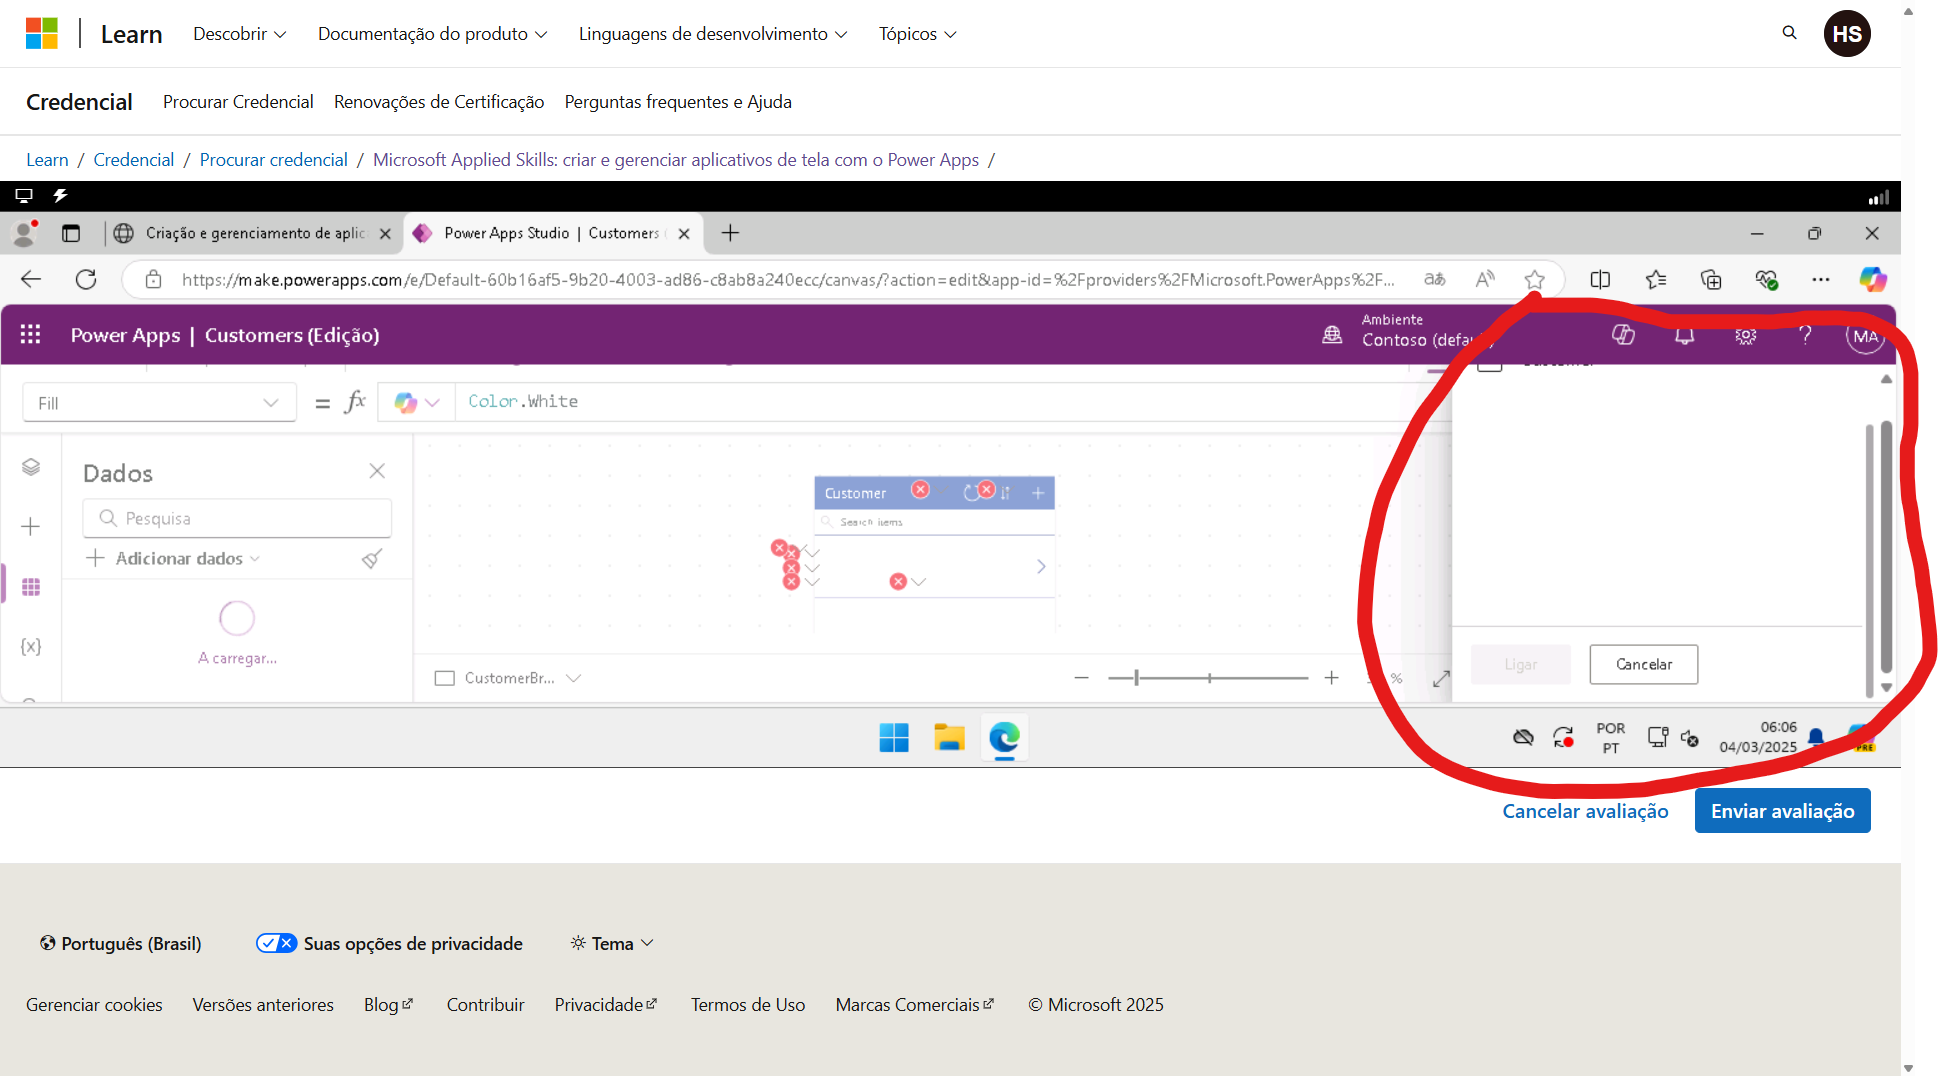Open Edge collections icon
Screen dimensions: 1939x1076
click(x=1711, y=280)
